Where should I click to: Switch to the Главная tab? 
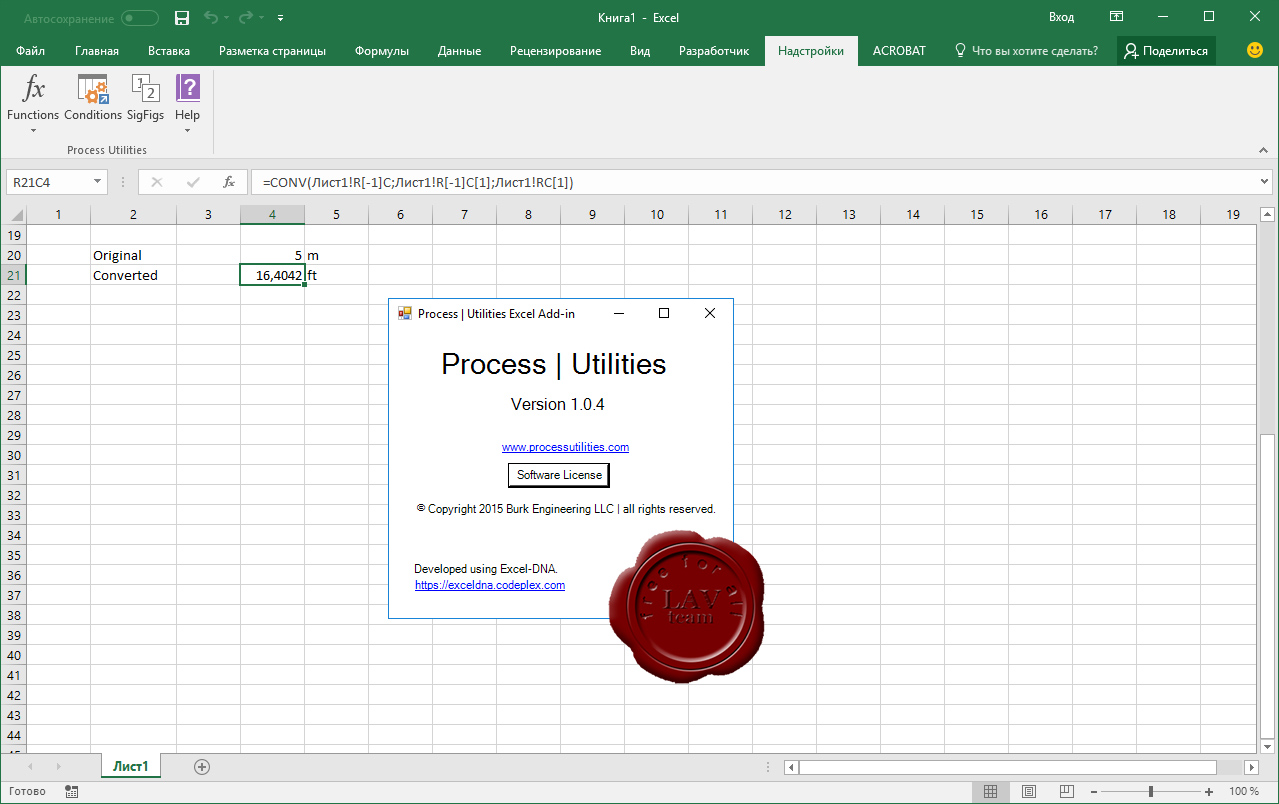click(x=97, y=51)
